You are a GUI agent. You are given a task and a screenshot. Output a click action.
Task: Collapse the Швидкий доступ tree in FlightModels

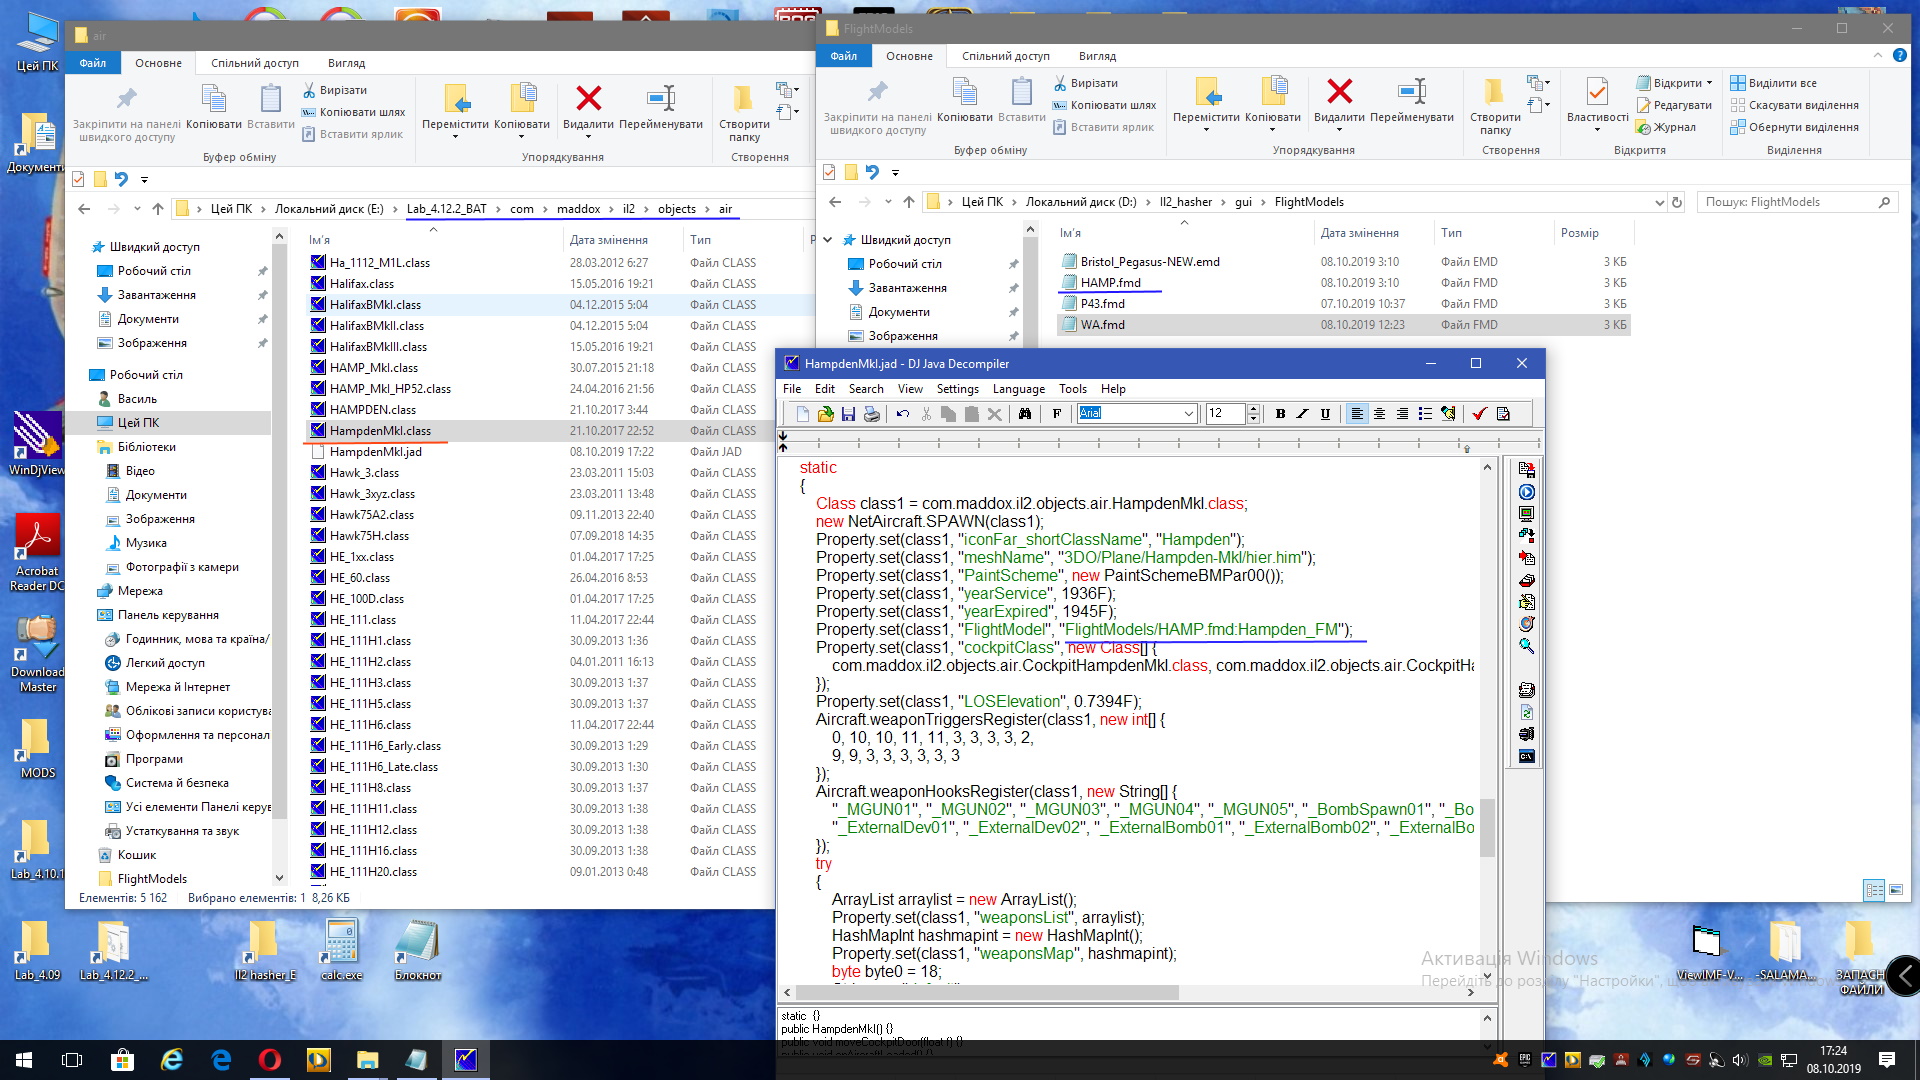tap(828, 240)
